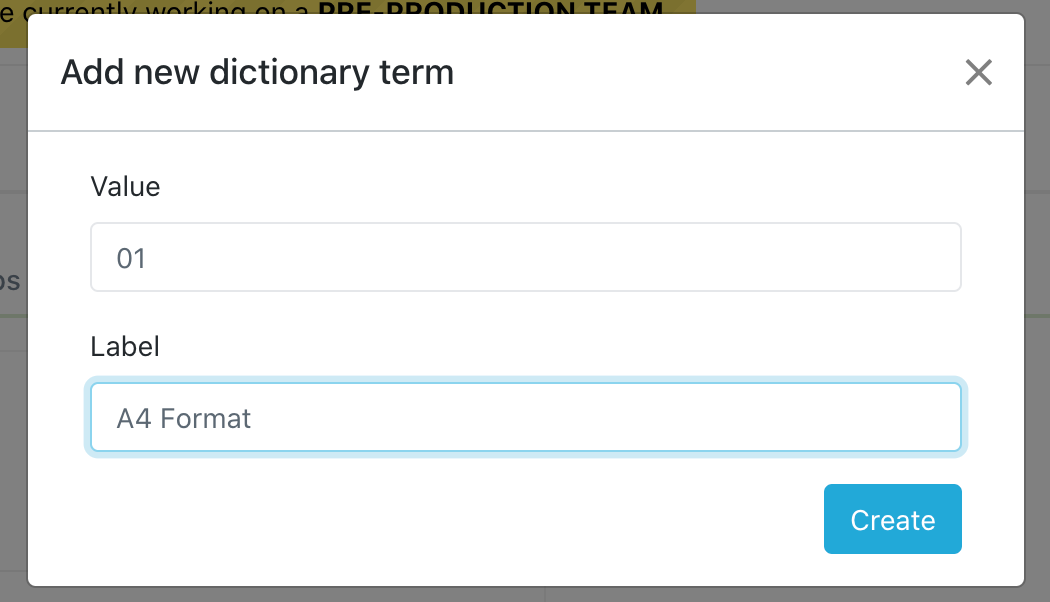This screenshot has height=602, width=1050.
Task: Select the Label input containing A4 Format
Action: 525,417
